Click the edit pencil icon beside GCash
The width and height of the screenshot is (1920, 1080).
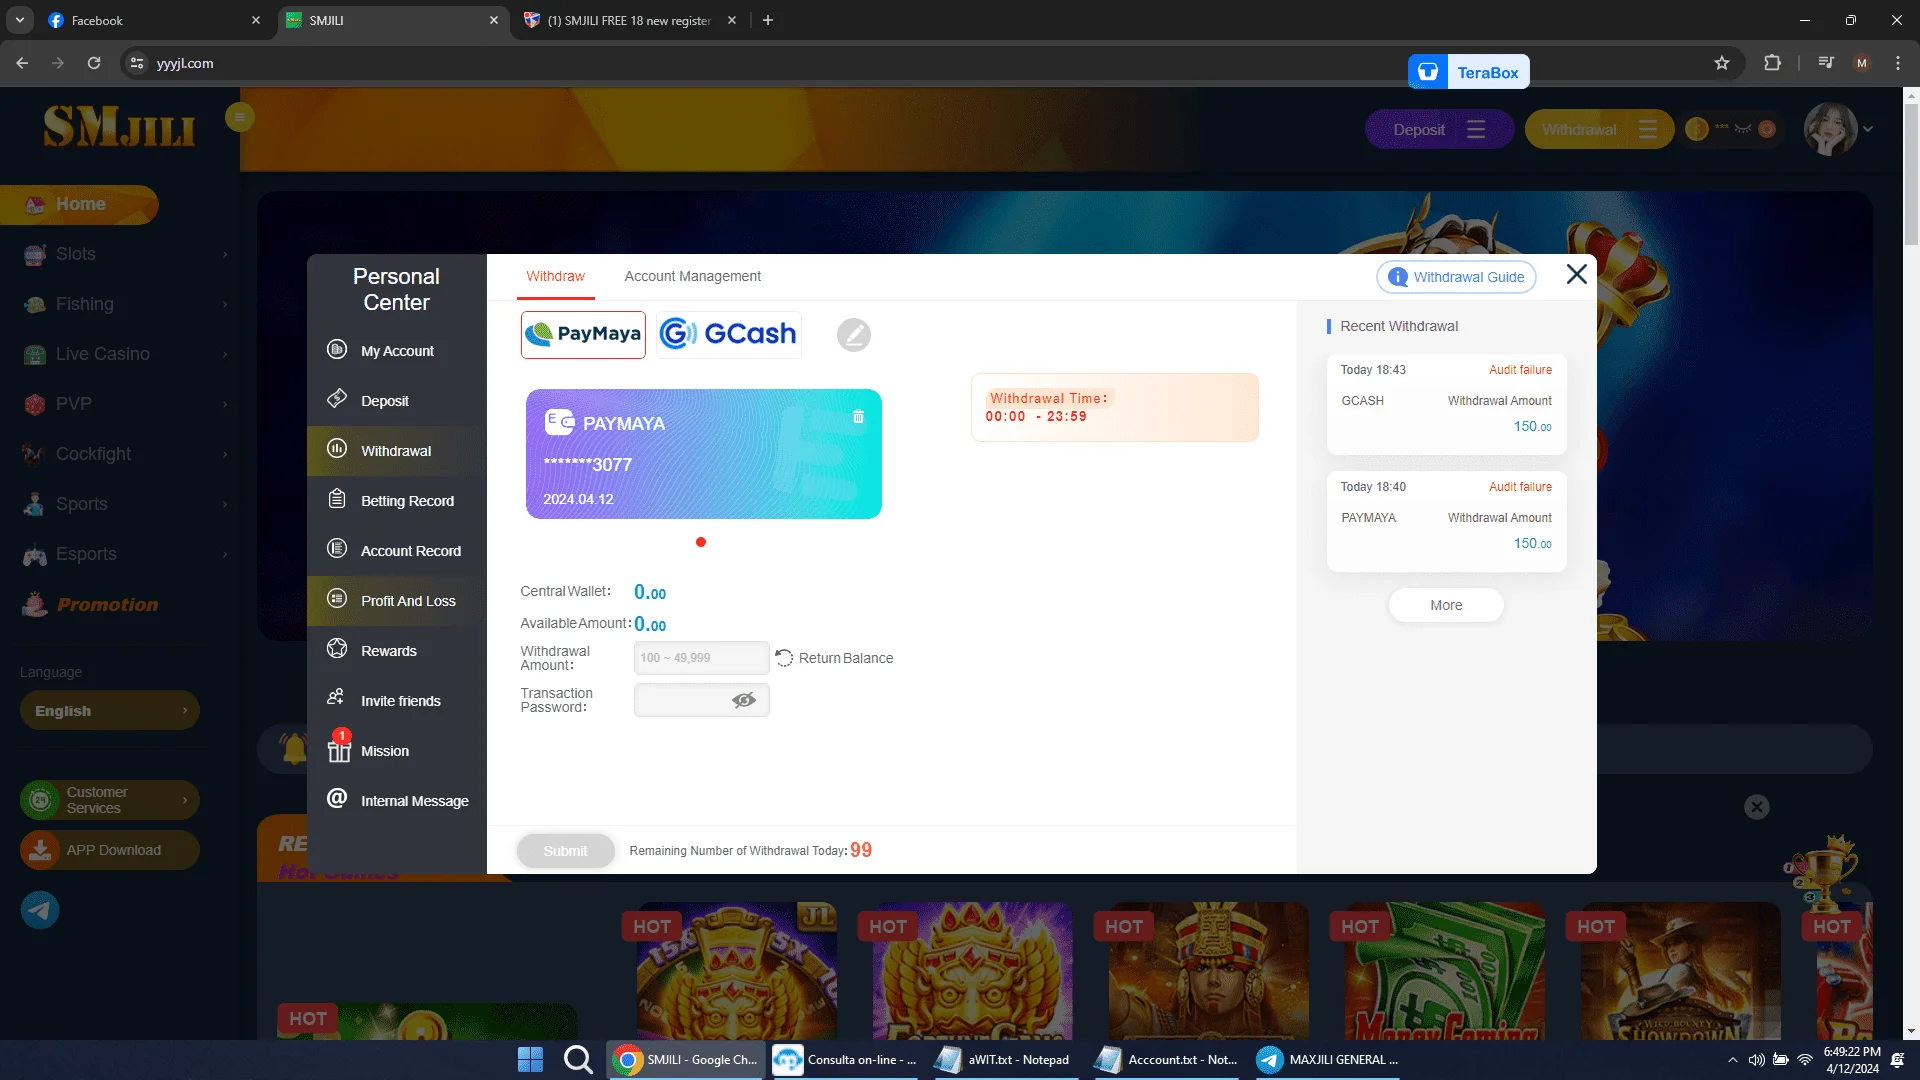coord(853,335)
